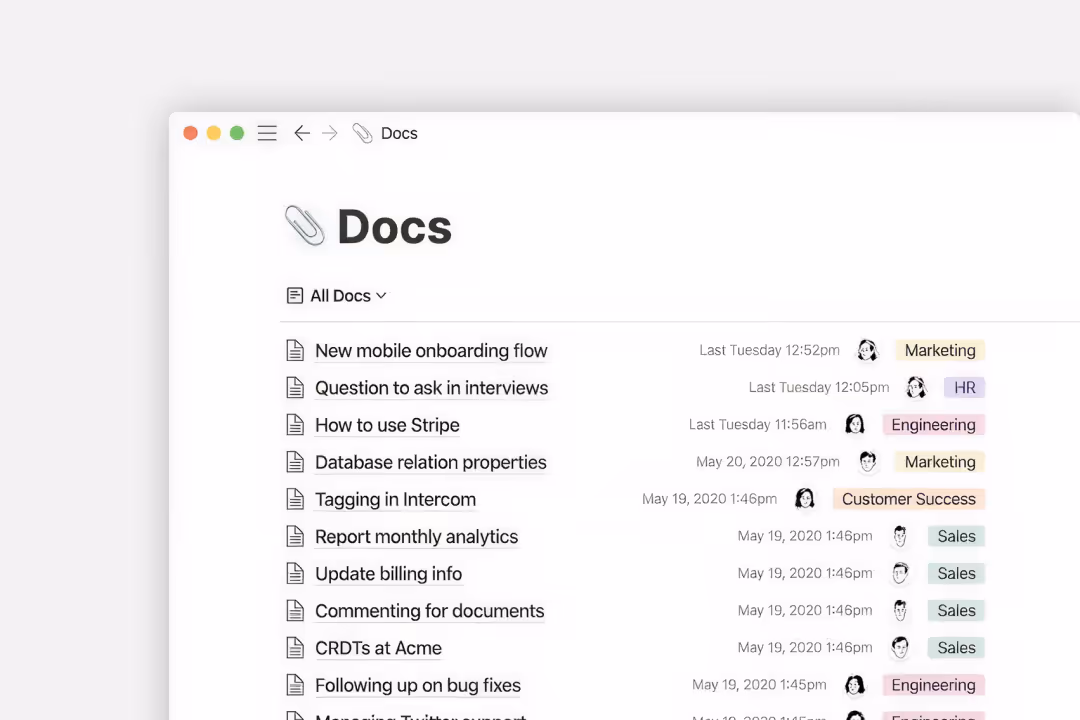Click the HR tag

point(964,387)
